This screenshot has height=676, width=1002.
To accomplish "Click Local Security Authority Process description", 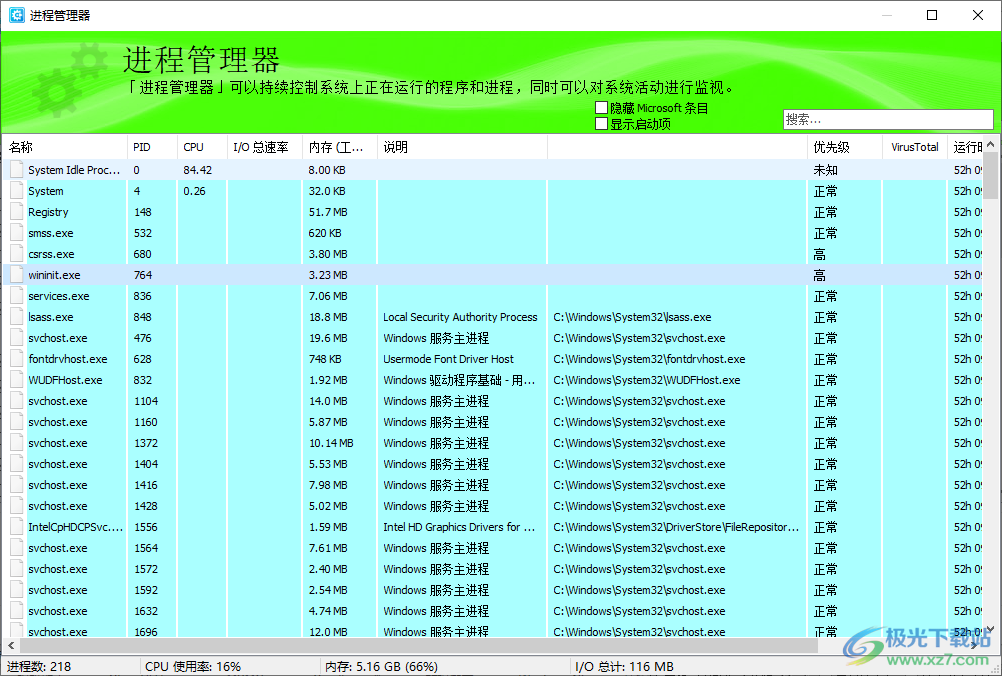I will click(x=460, y=317).
